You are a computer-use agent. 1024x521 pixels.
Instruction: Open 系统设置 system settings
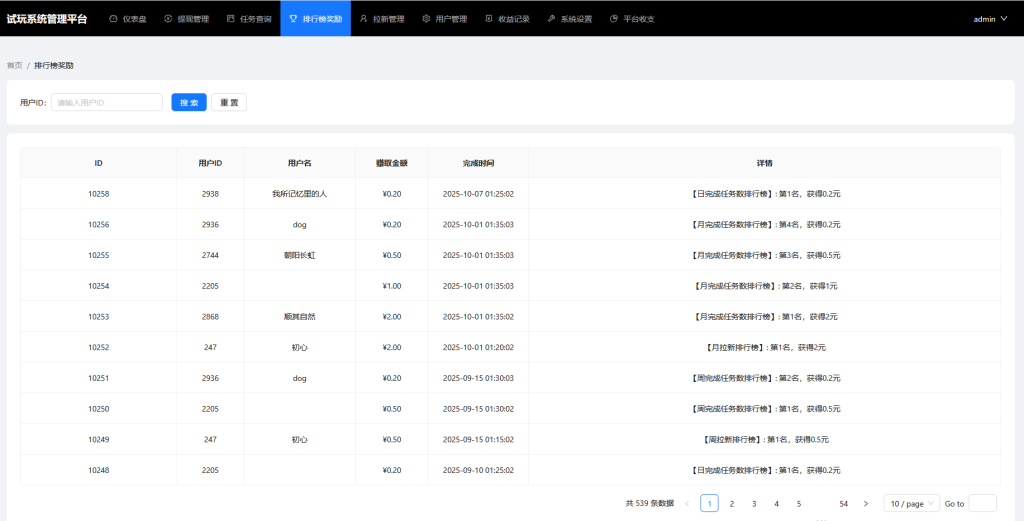pyautogui.click(x=570, y=19)
